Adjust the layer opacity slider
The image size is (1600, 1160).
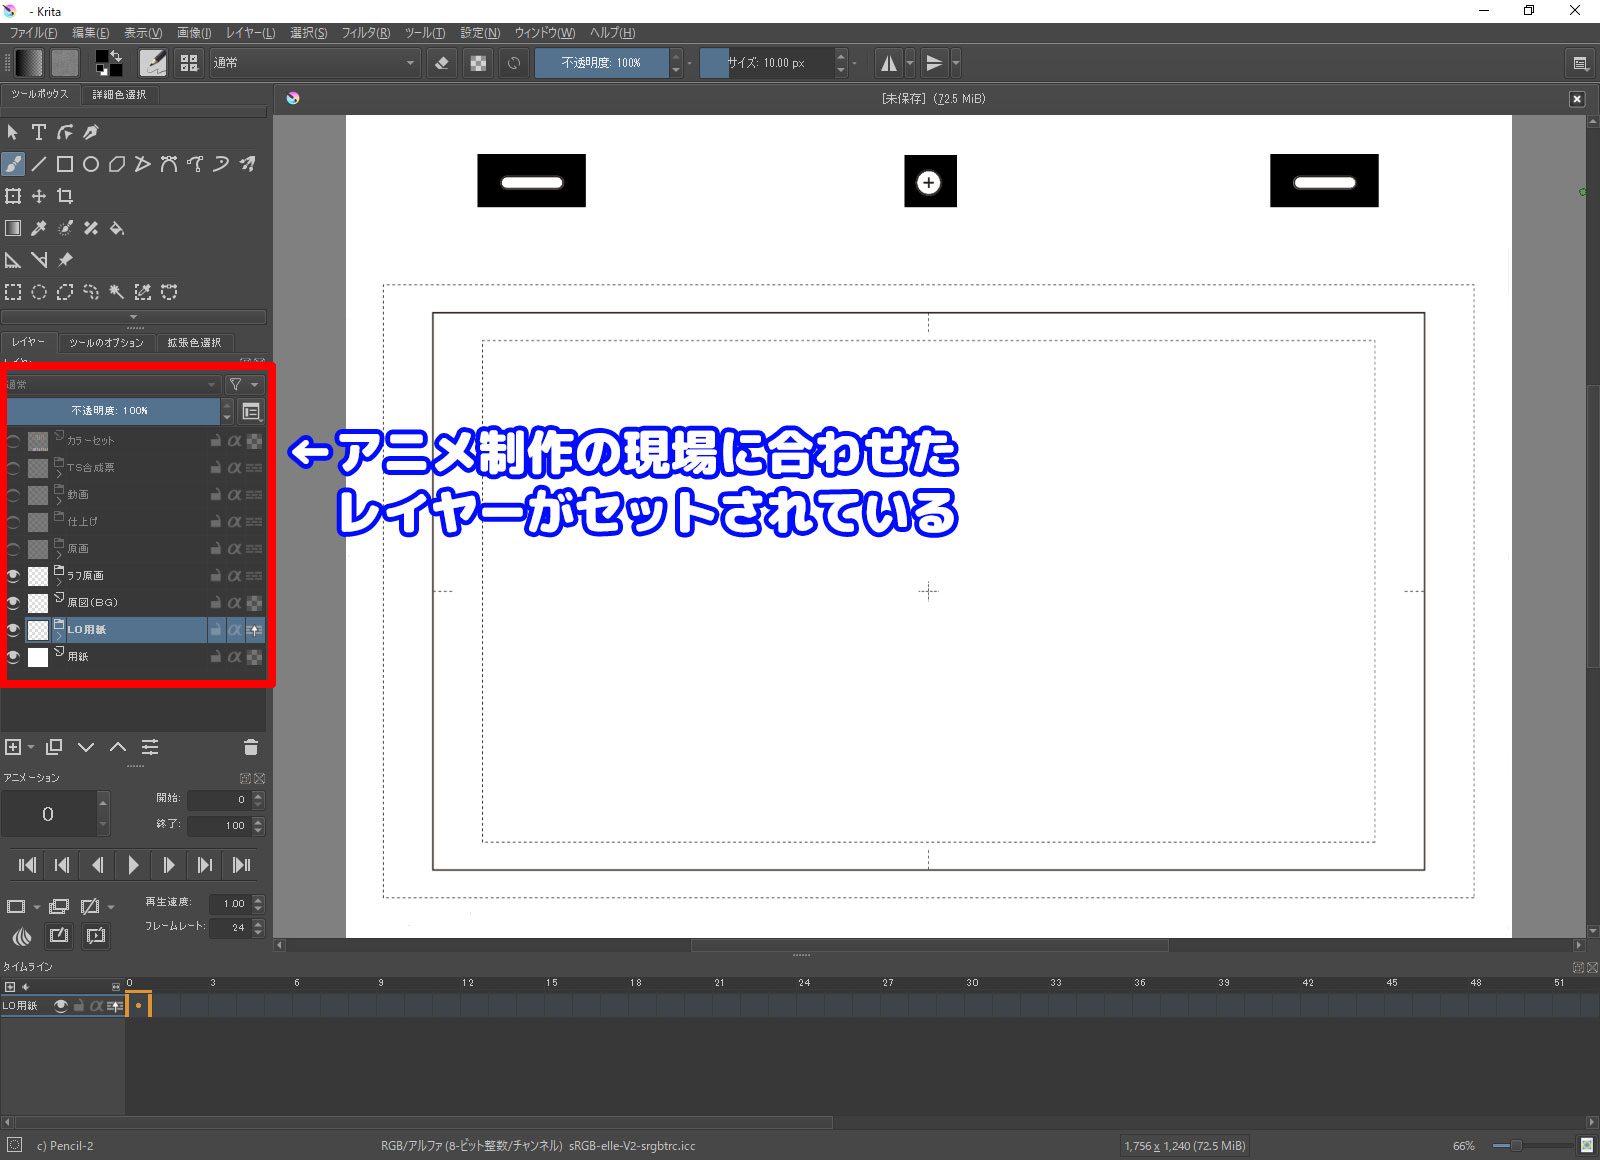[113, 411]
